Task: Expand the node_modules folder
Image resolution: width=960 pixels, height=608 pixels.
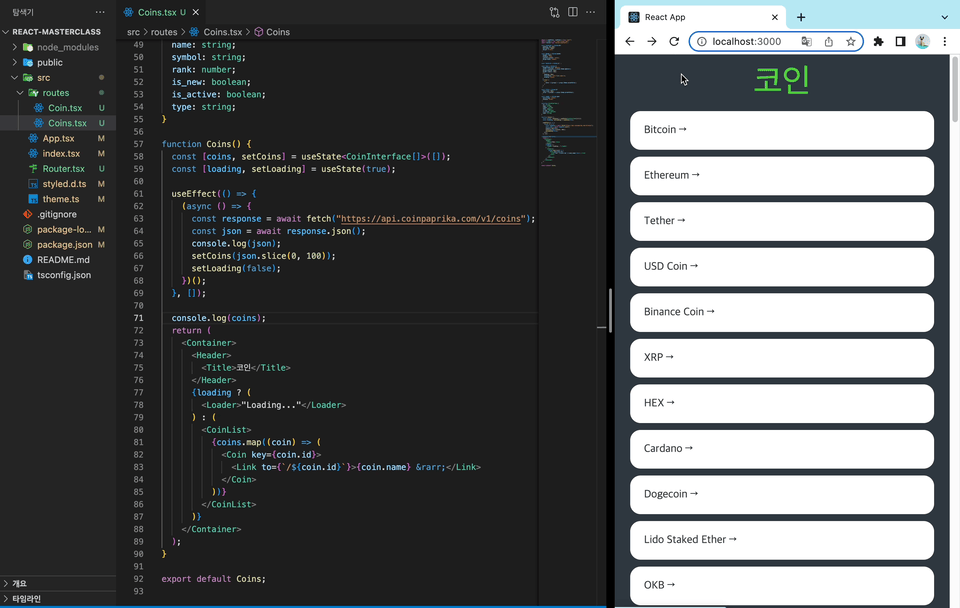Action: [x=58, y=47]
